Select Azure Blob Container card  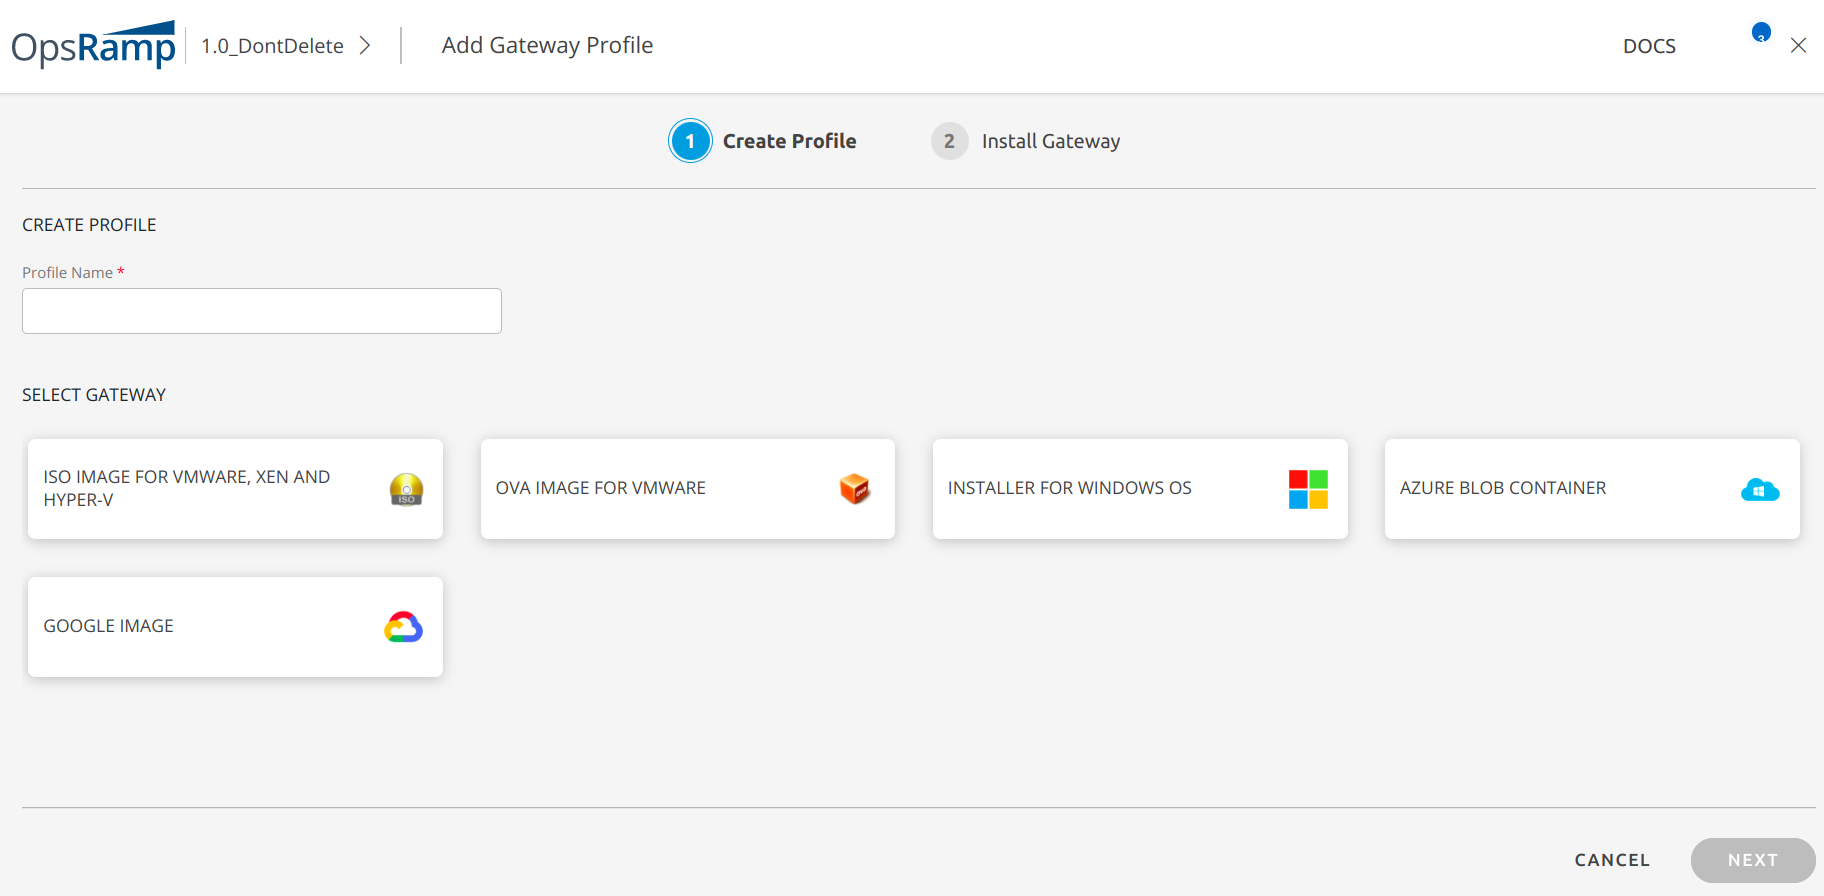click(1592, 489)
